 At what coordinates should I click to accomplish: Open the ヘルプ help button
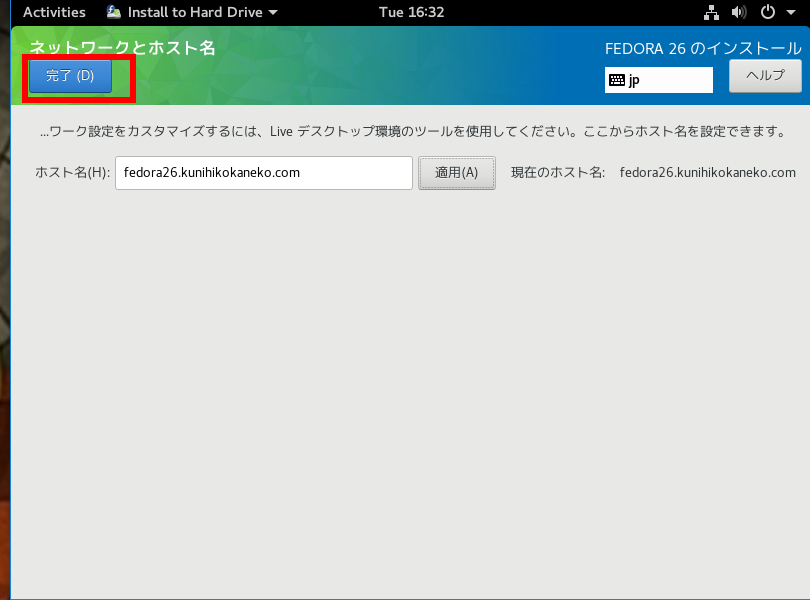765,76
